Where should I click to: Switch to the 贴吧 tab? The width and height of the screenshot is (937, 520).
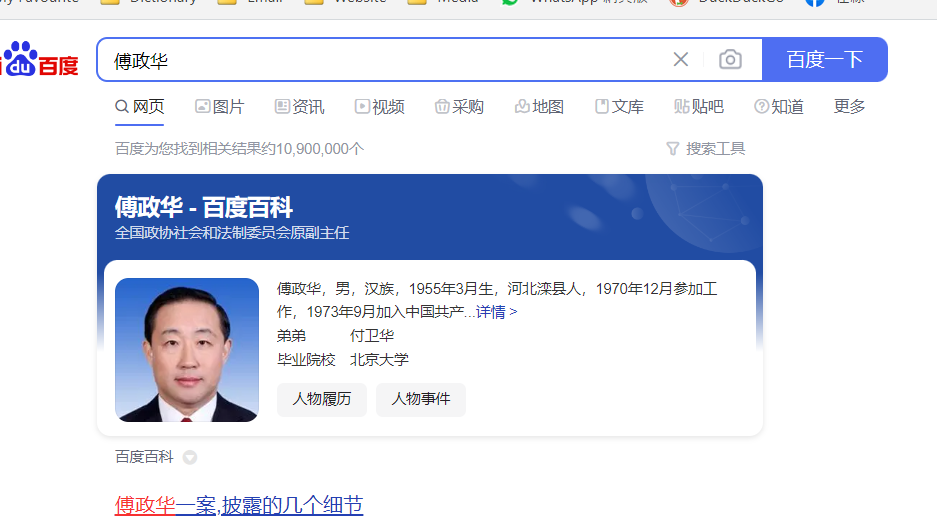(699, 107)
